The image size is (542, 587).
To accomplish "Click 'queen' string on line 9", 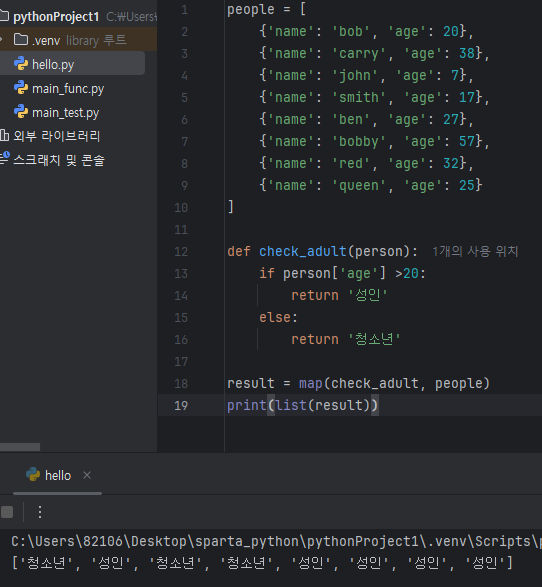I will pyautogui.click(x=359, y=186).
